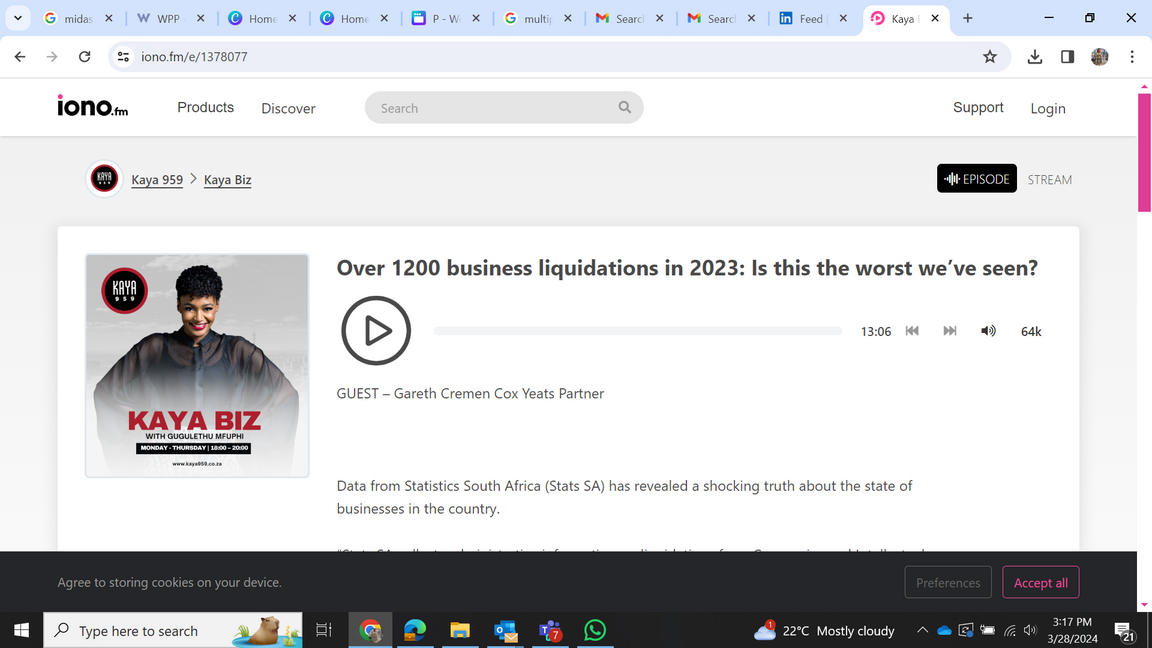The height and width of the screenshot is (648, 1152).
Task: View site information icon in address bar
Action: 123,57
